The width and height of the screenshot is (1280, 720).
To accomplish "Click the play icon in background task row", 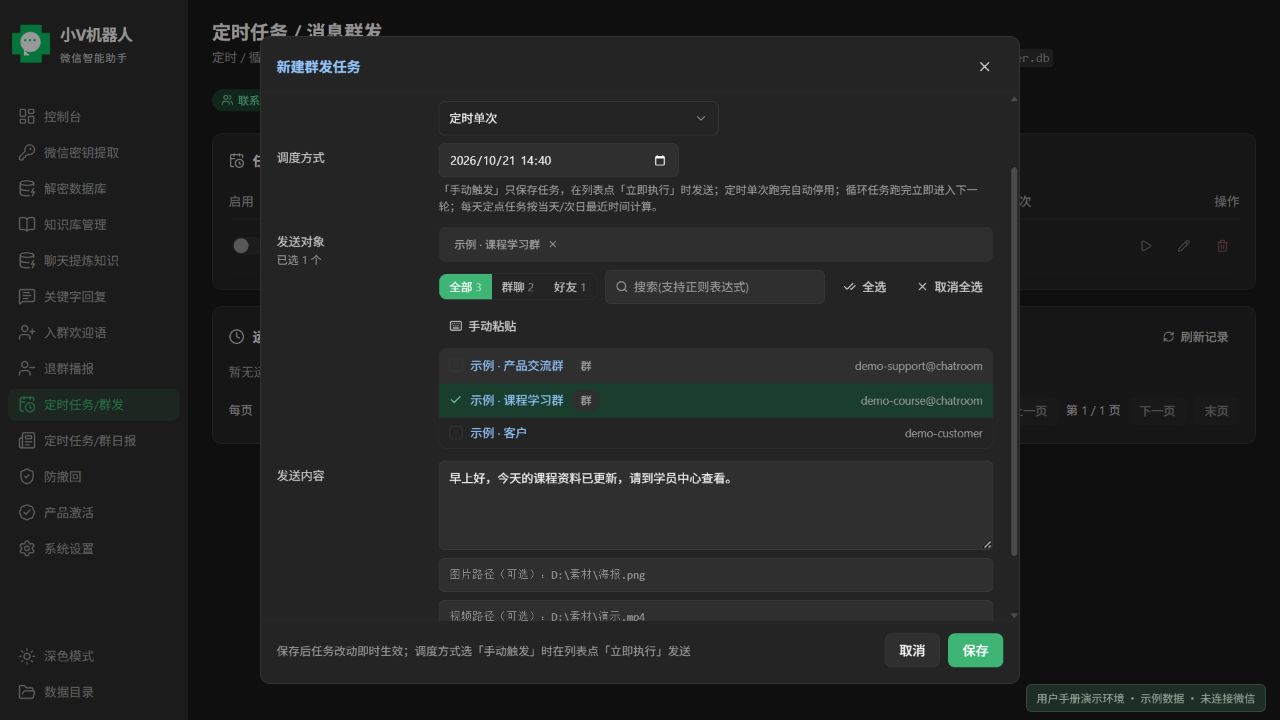I will pos(1146,246).
